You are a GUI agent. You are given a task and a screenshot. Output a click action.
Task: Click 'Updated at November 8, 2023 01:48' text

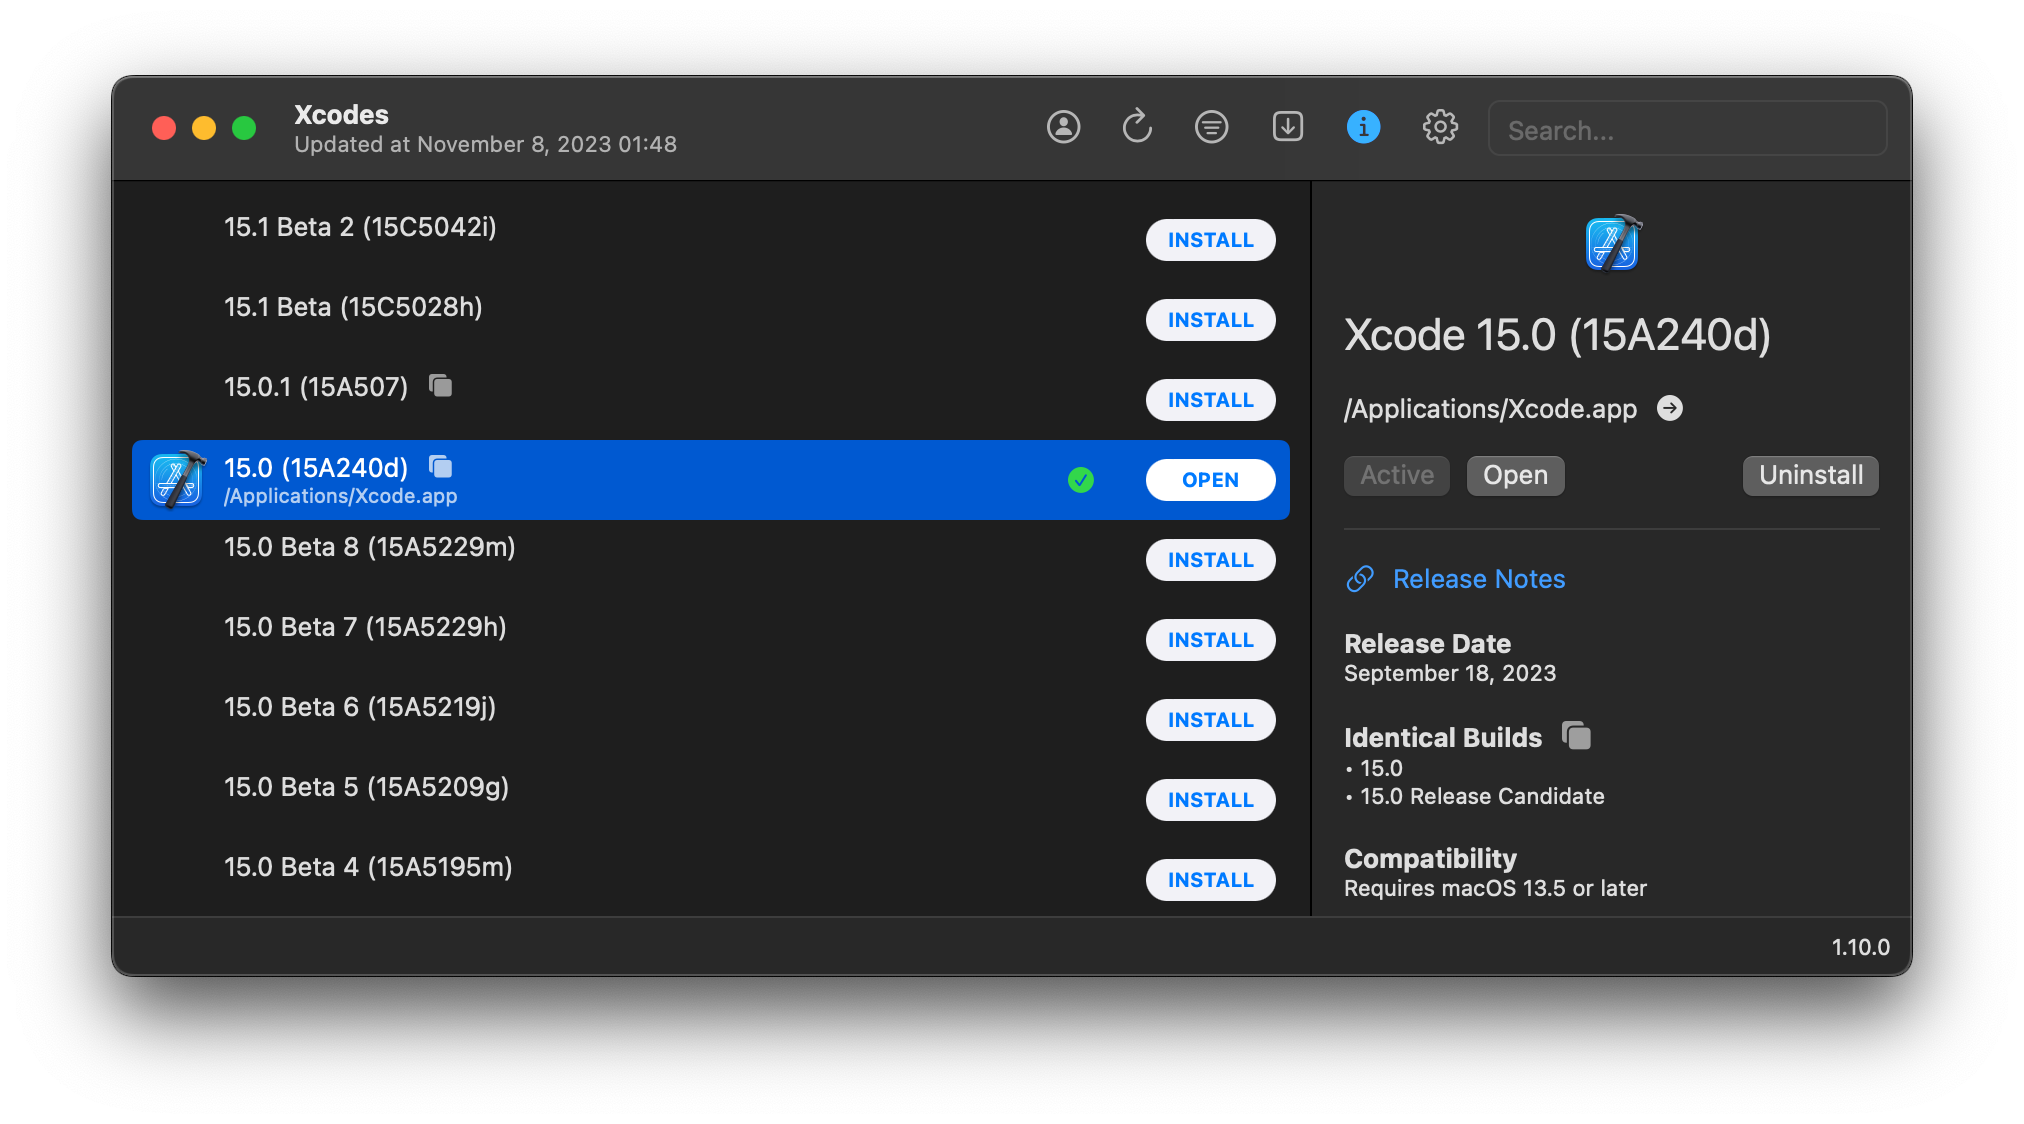tap(485, 144)
